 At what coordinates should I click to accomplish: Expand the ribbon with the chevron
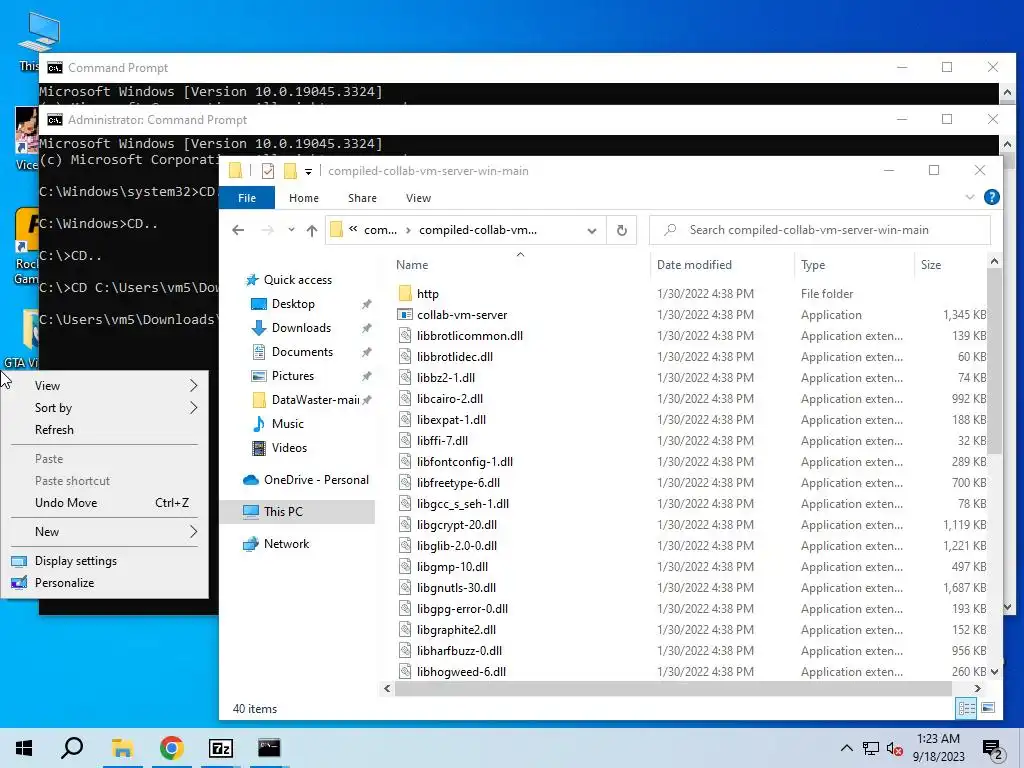970,197
